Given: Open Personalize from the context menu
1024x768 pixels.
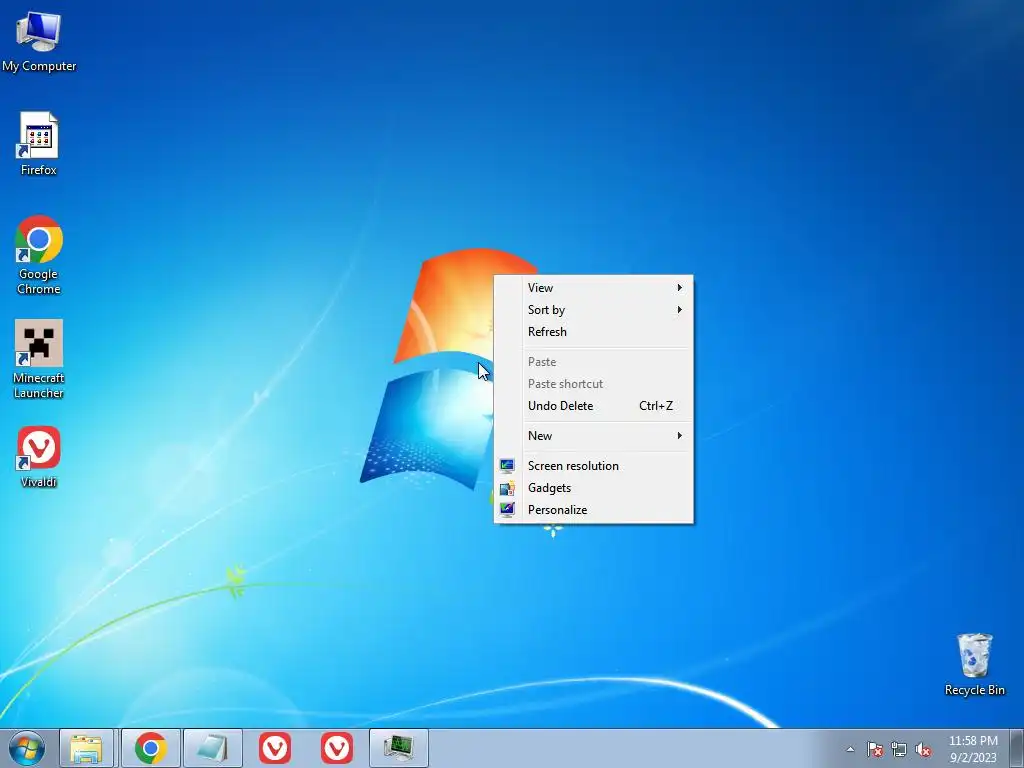Looking at the screenshot, I should tap(594, 510).
